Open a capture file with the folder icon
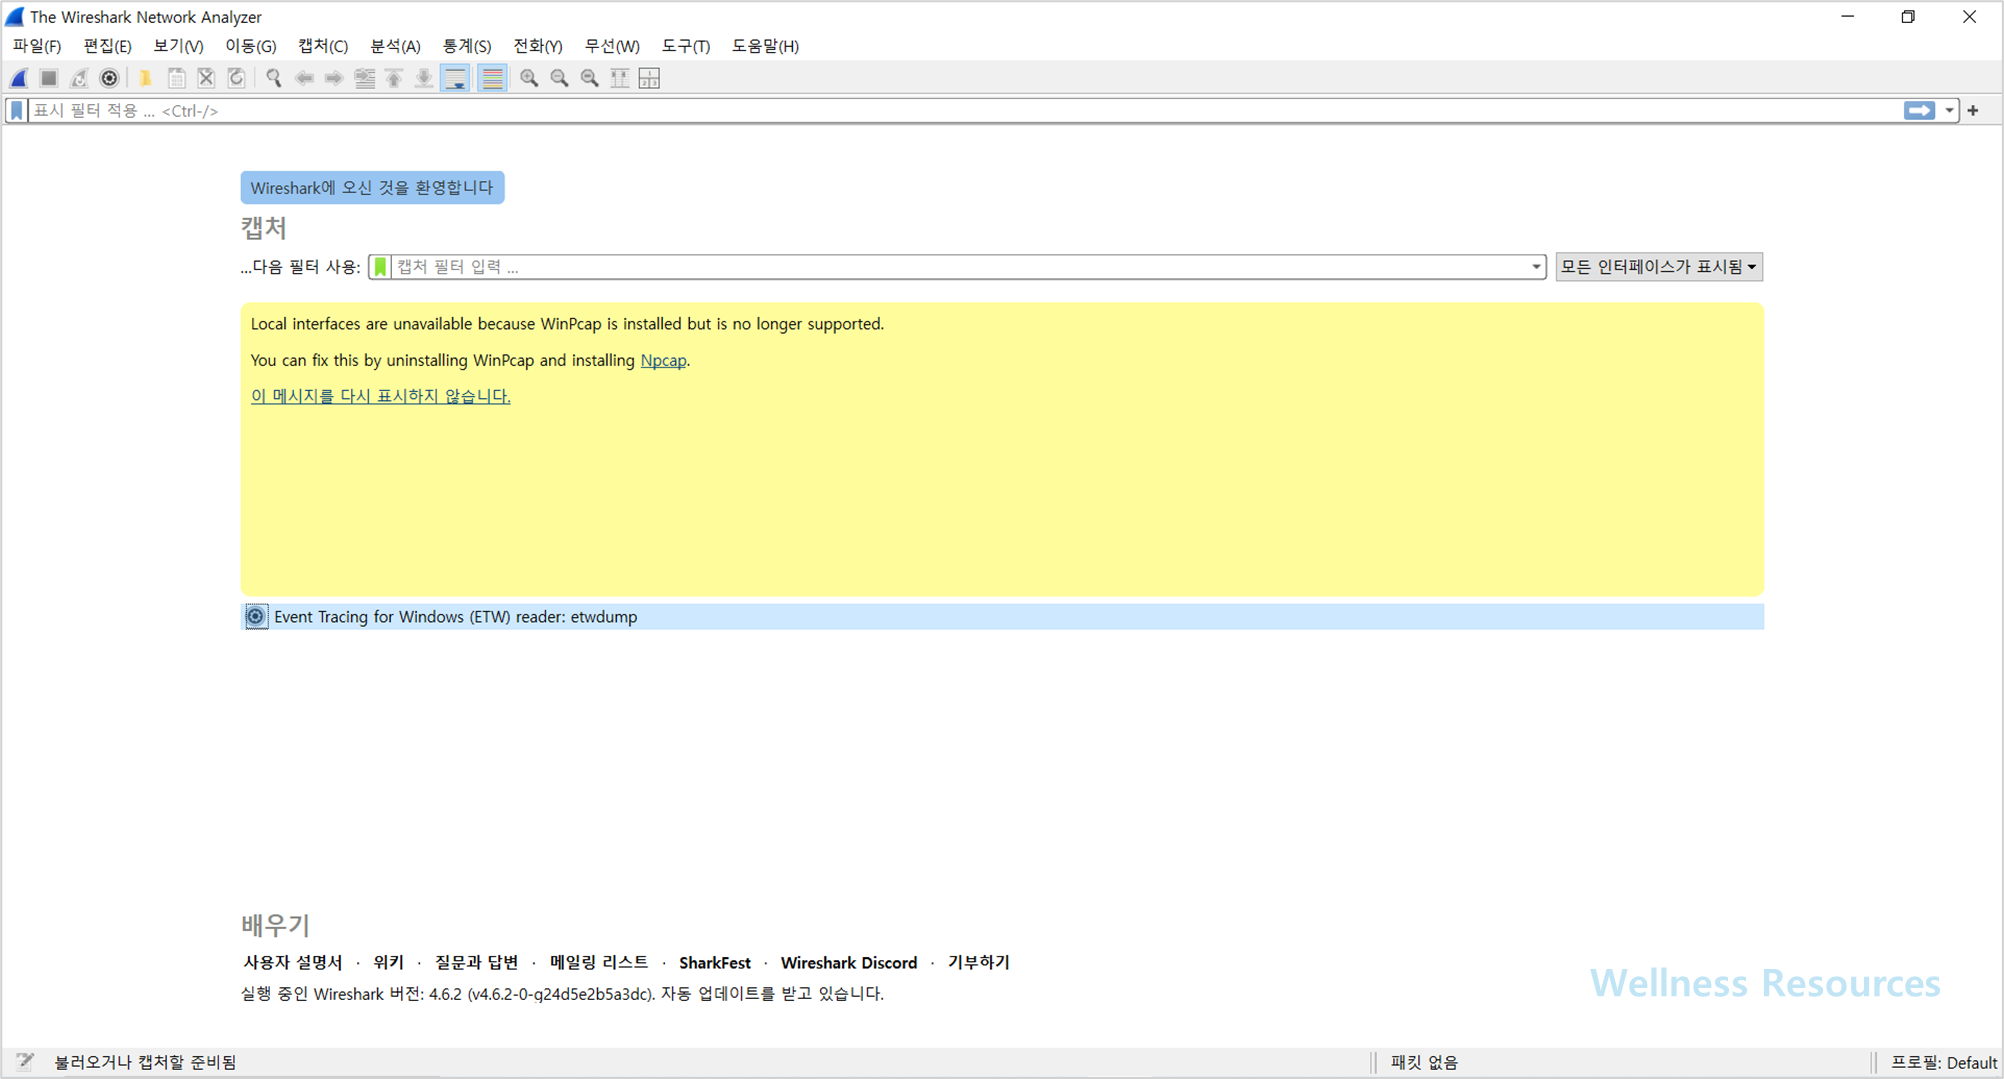This screenshot has width=2004, height=1079. 146,78
